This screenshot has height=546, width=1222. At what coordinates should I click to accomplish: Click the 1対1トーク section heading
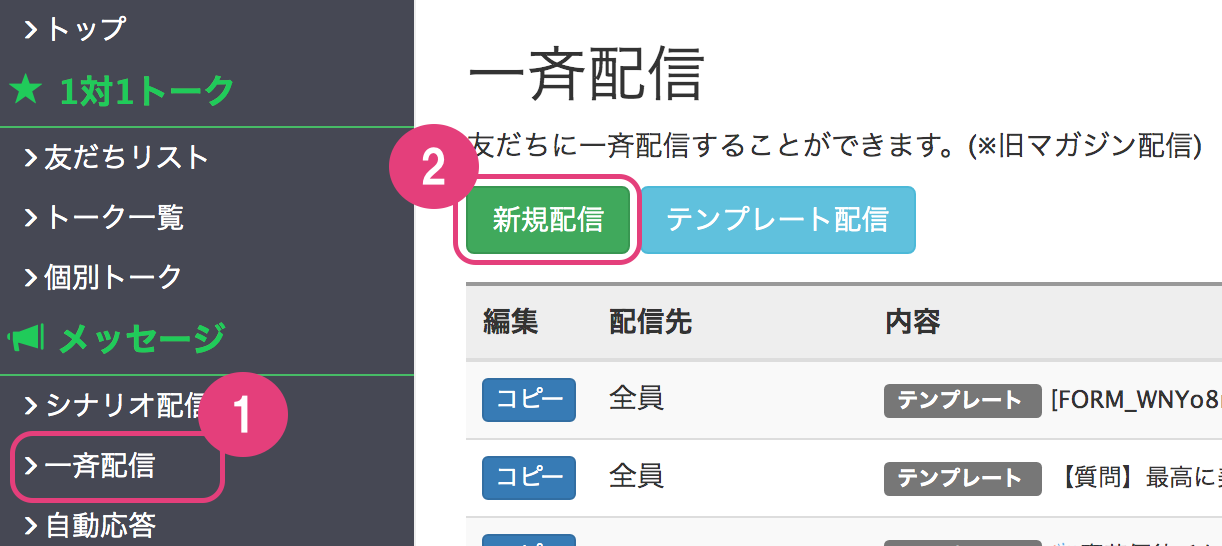coord(145,91)
